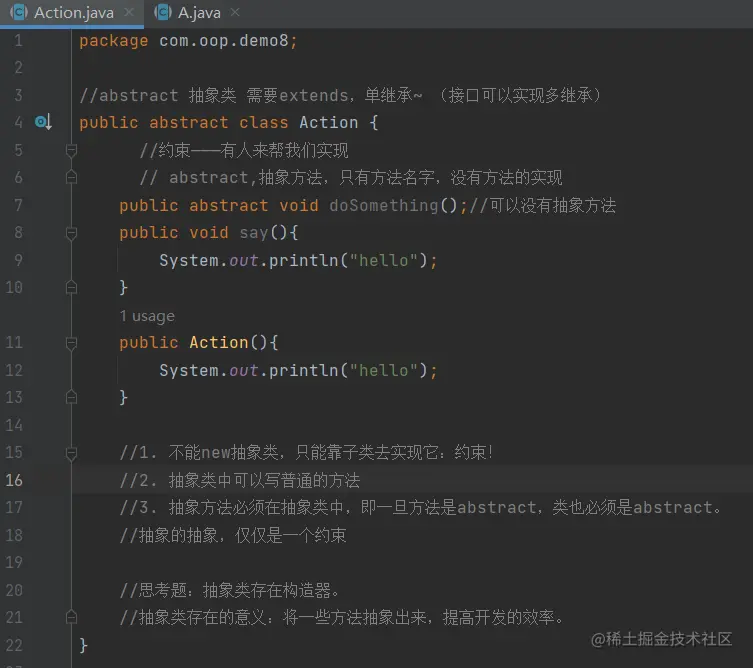Click class name 'Action' on line 4
The width and height of the screenshot is (753, 668).
click(328, 122)
